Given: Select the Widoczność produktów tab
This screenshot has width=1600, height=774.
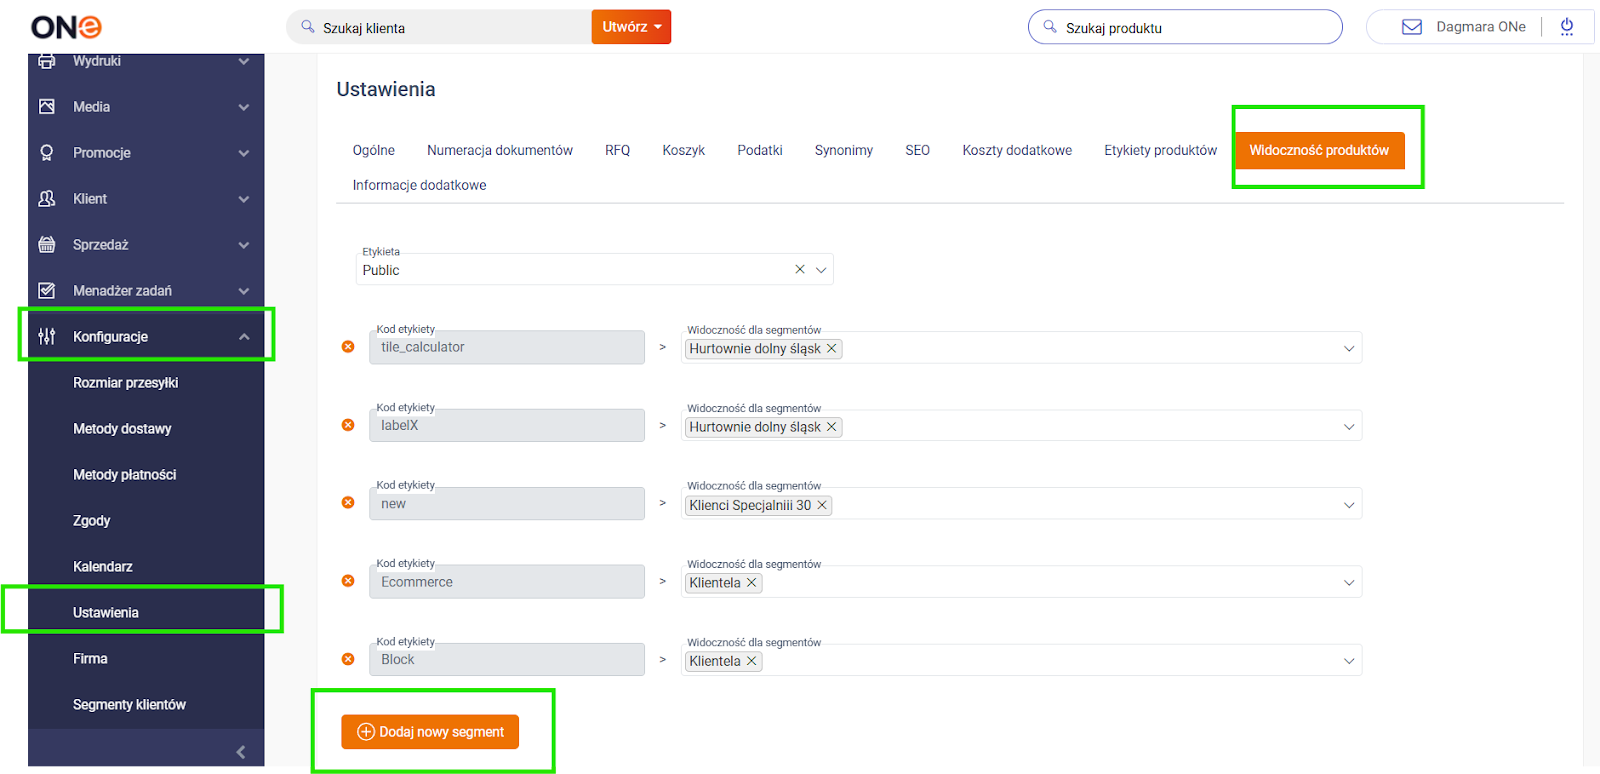Looking at the screenshot, I should tap(1319, 150).
